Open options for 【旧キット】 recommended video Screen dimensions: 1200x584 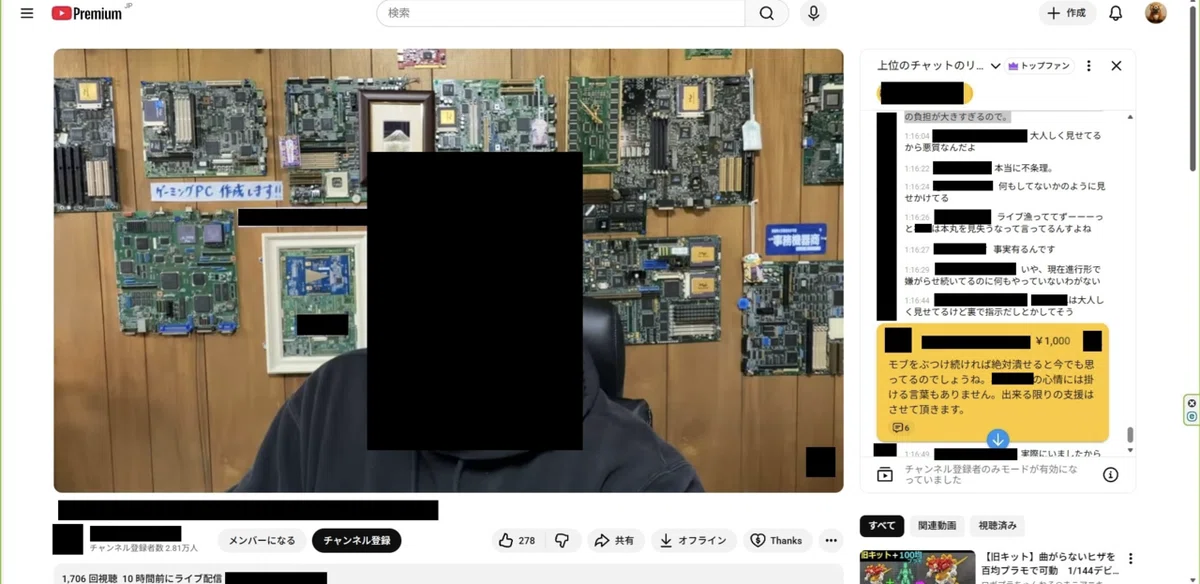pyautogui.click(x=1131, y=558)
